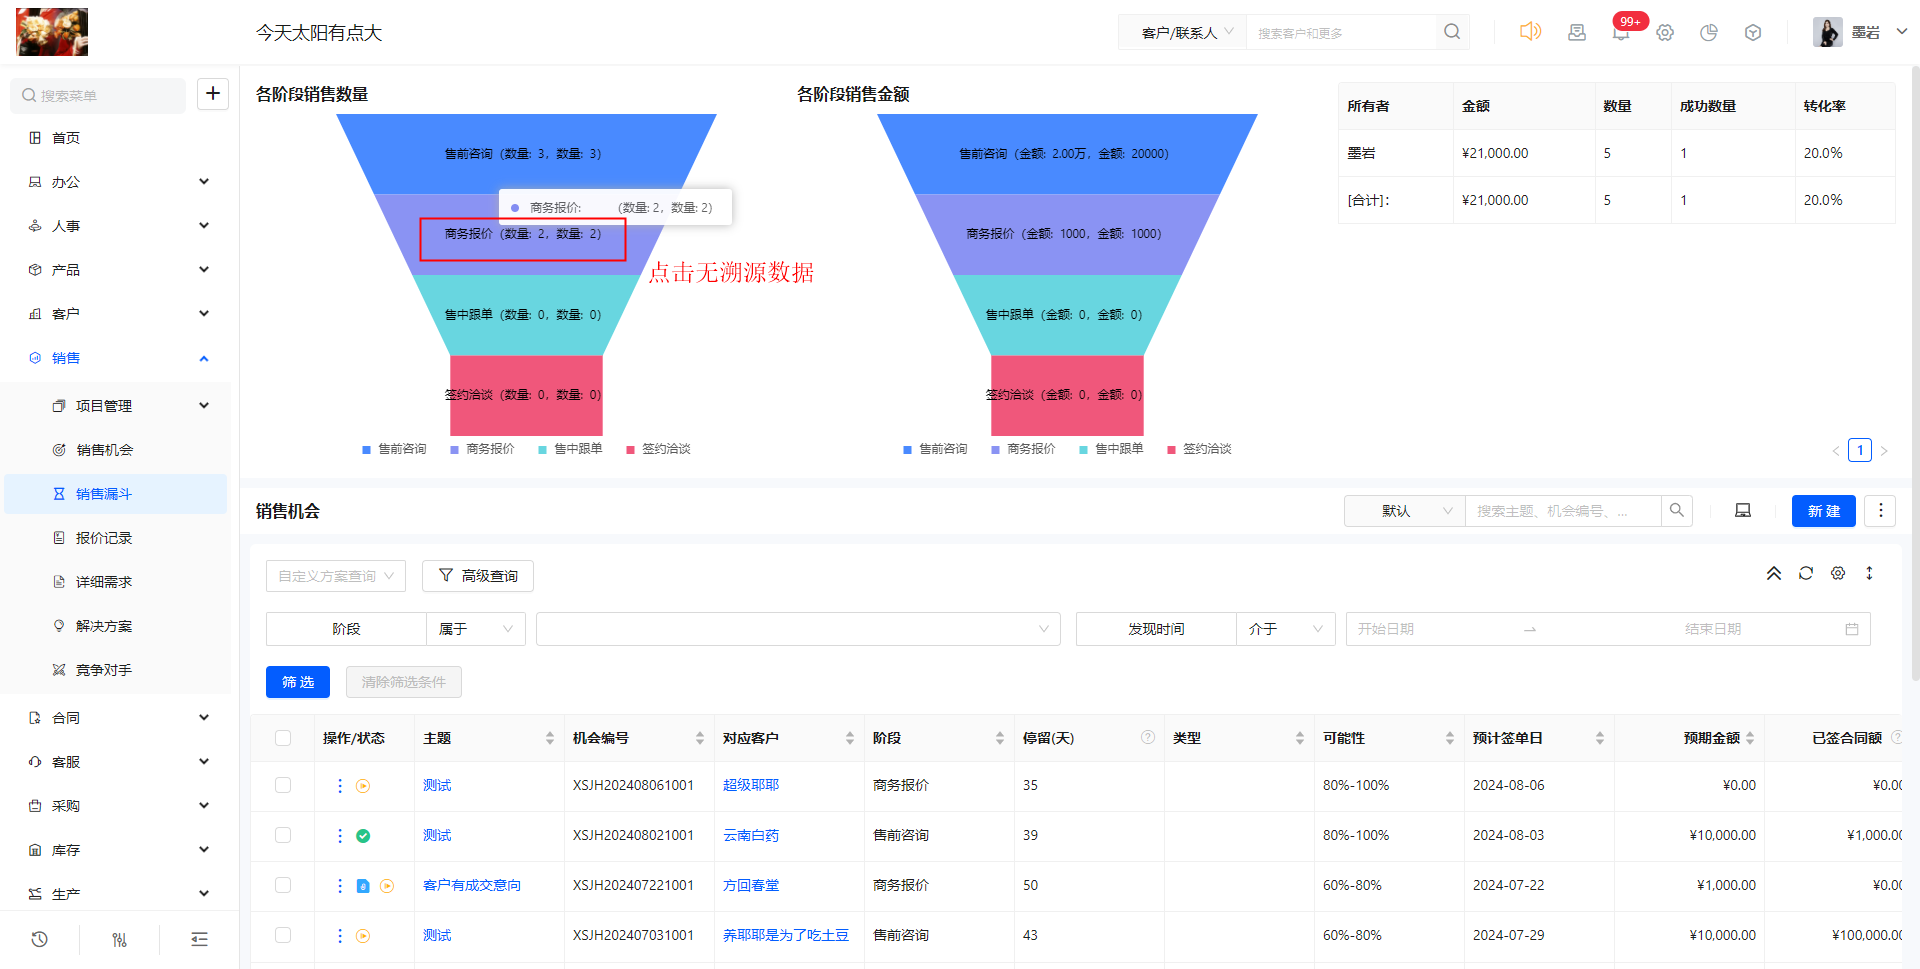Click the pie chart icon in header
Screen dimensions: 1920x969
1709,33
